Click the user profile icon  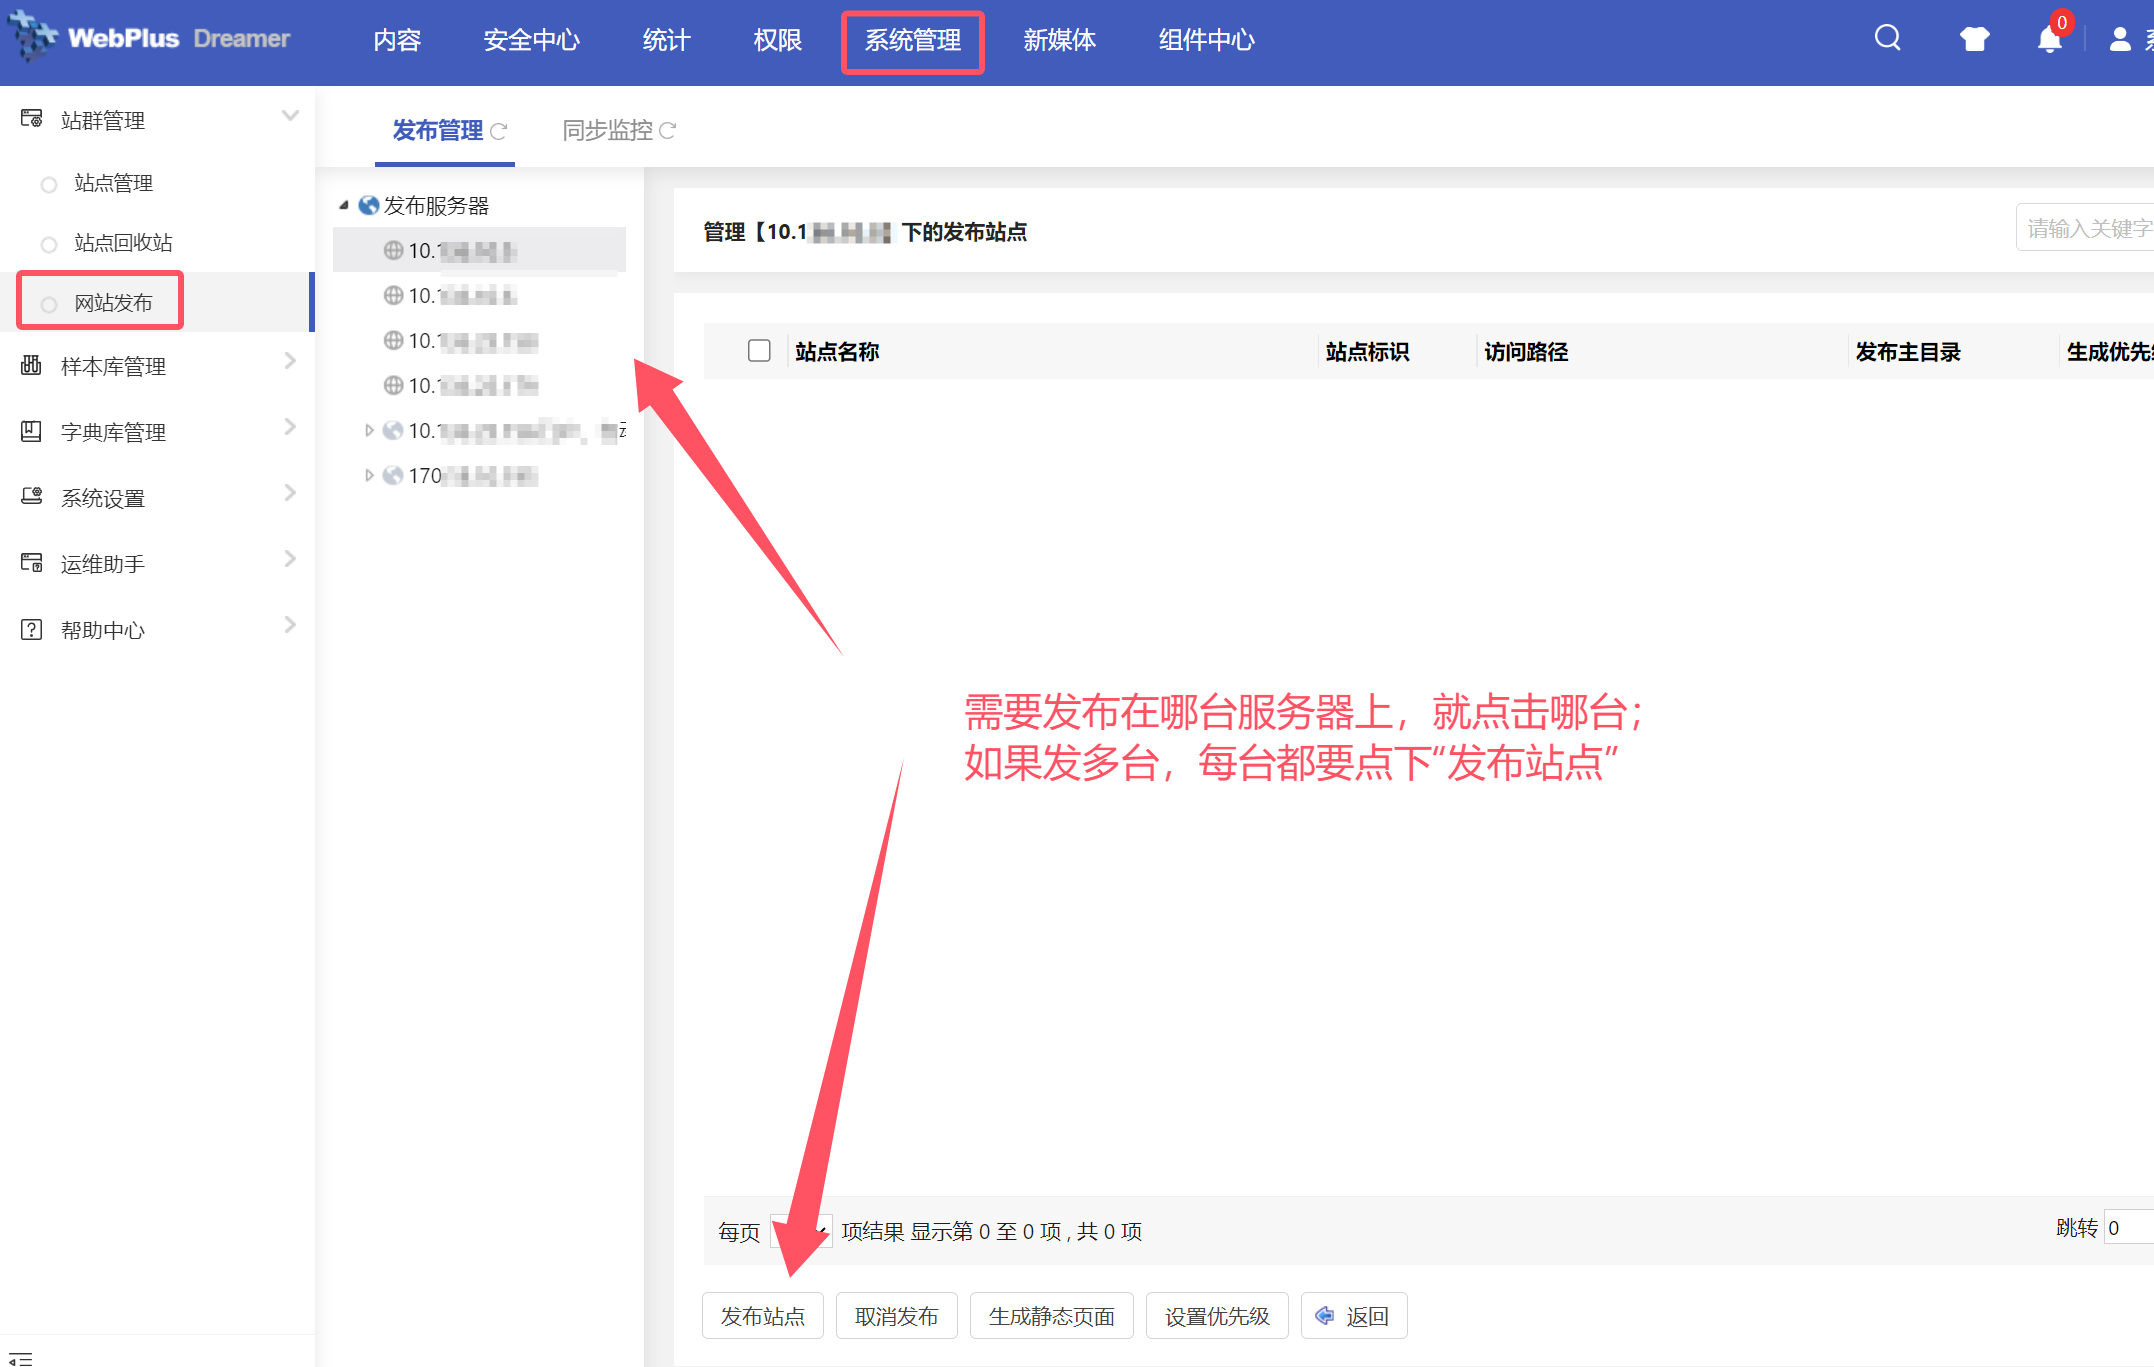point(2120,39)
